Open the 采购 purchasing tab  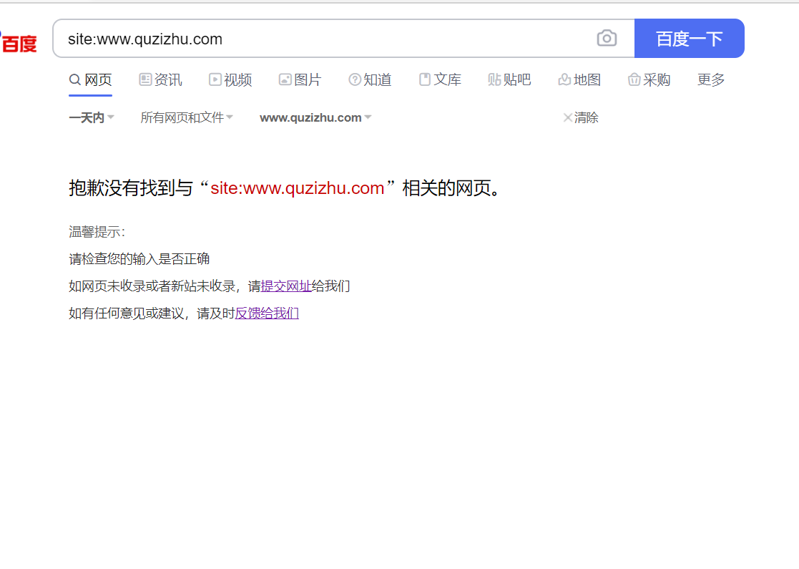pyautogui.click(x=649, y=80)
